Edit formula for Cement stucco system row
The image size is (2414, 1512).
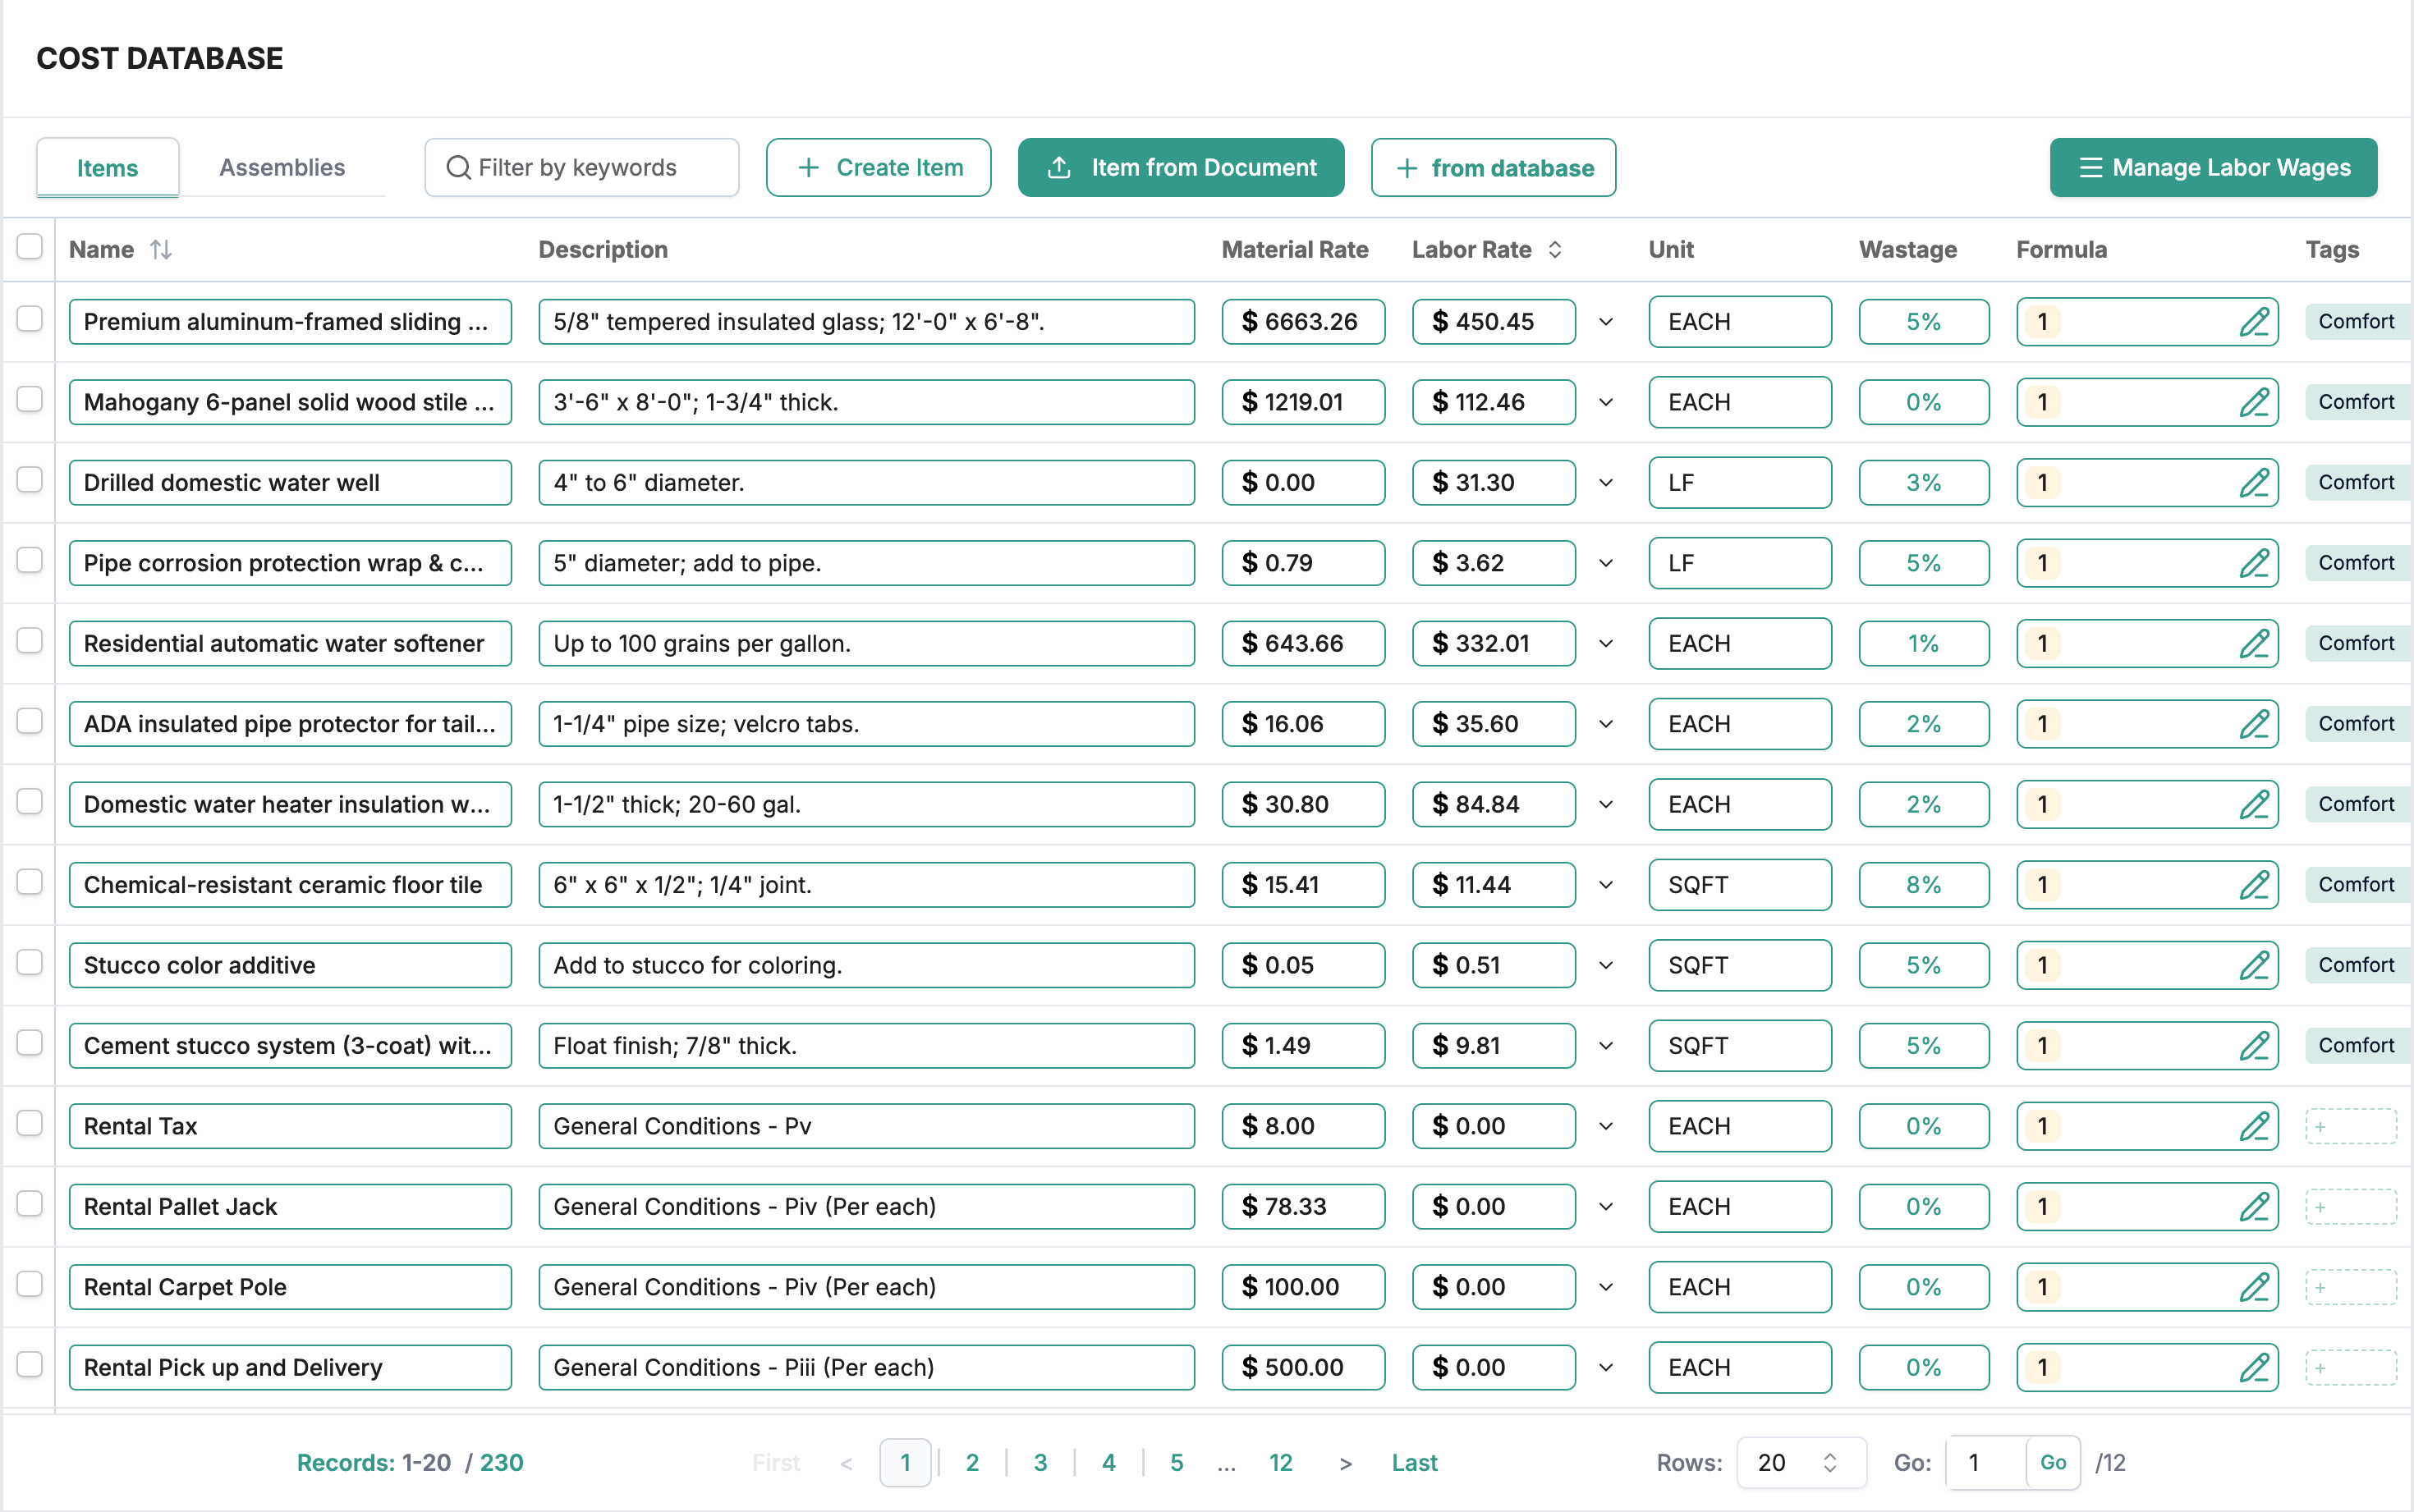2253,1046
